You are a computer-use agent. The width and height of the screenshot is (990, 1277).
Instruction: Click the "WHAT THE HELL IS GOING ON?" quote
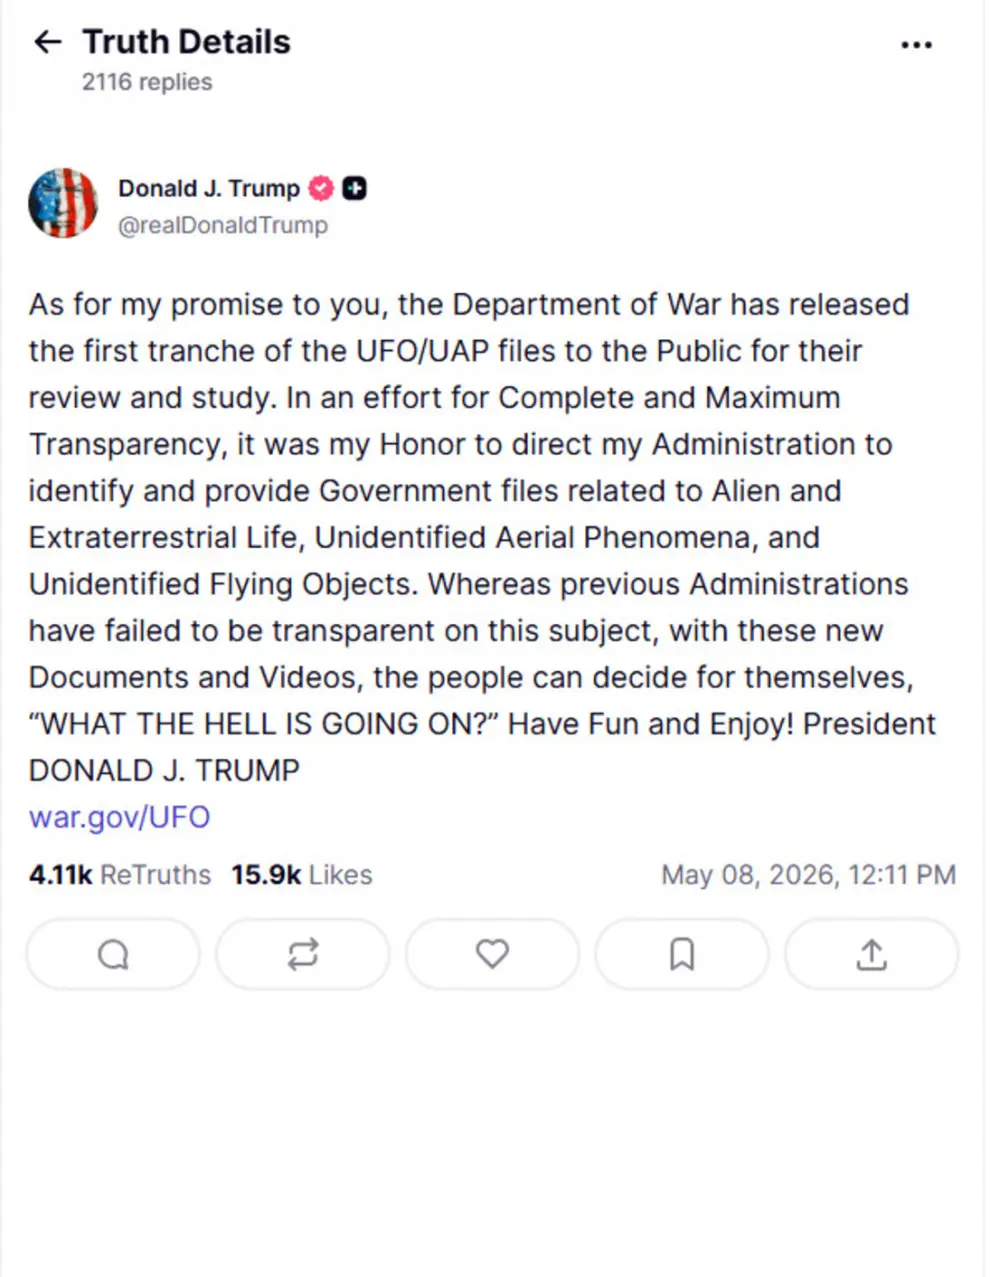[x=264, y=724]
